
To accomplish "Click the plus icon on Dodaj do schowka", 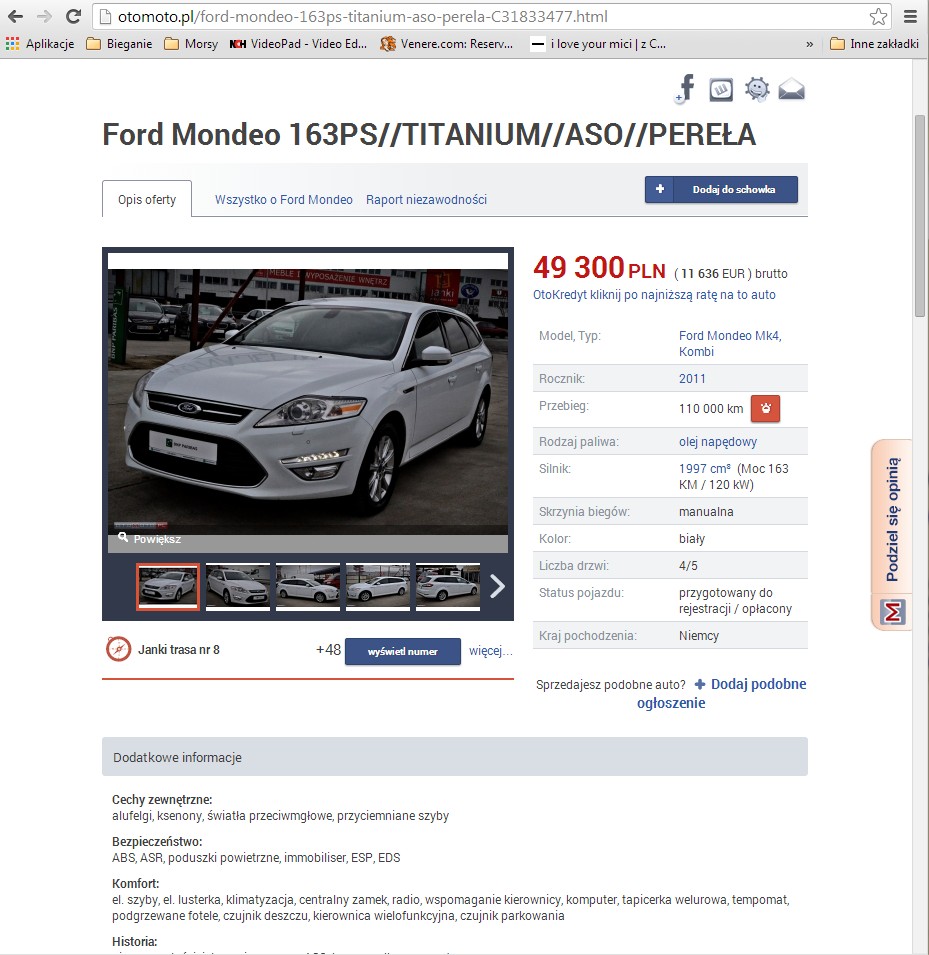I will [660, 189].
